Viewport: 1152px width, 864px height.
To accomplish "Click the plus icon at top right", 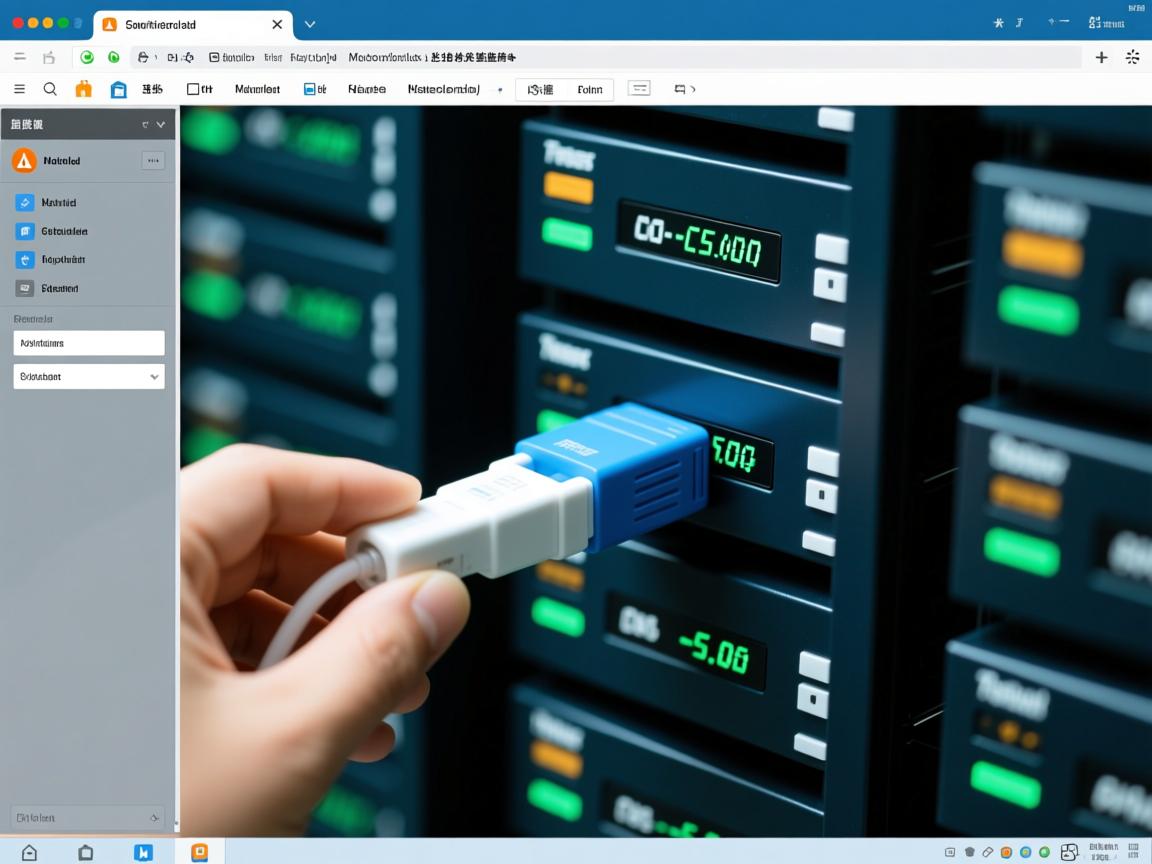I will click(1101, 58).
